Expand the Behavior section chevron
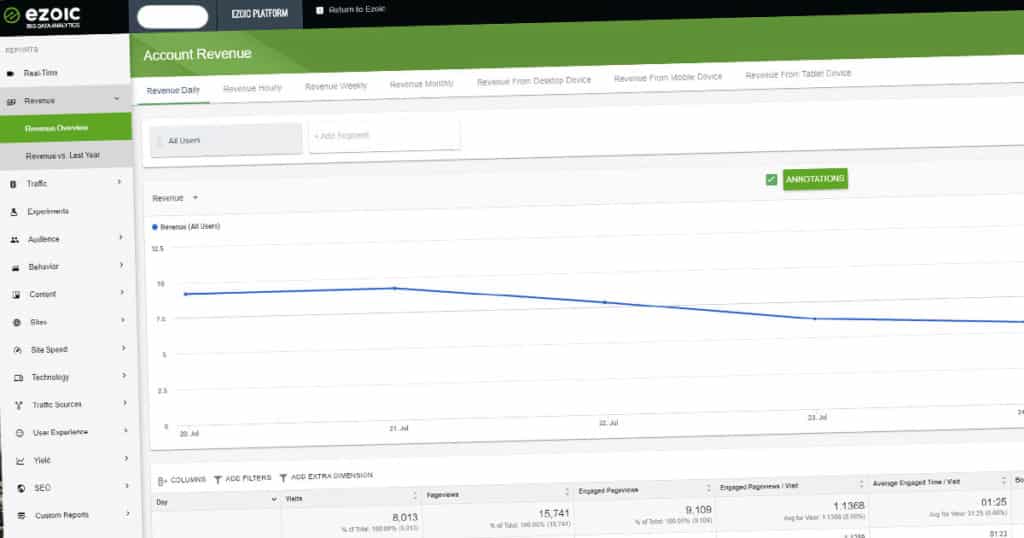This screenshot has height=538, width=1024. (121, 265)
